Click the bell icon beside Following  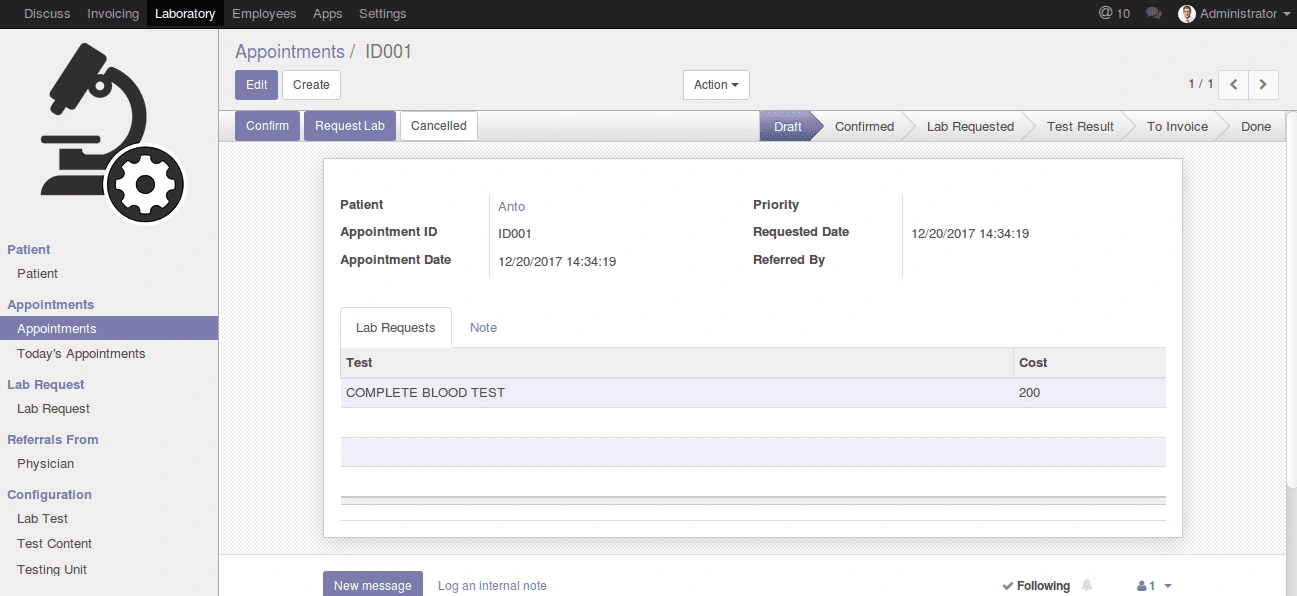pos(1086,585)
